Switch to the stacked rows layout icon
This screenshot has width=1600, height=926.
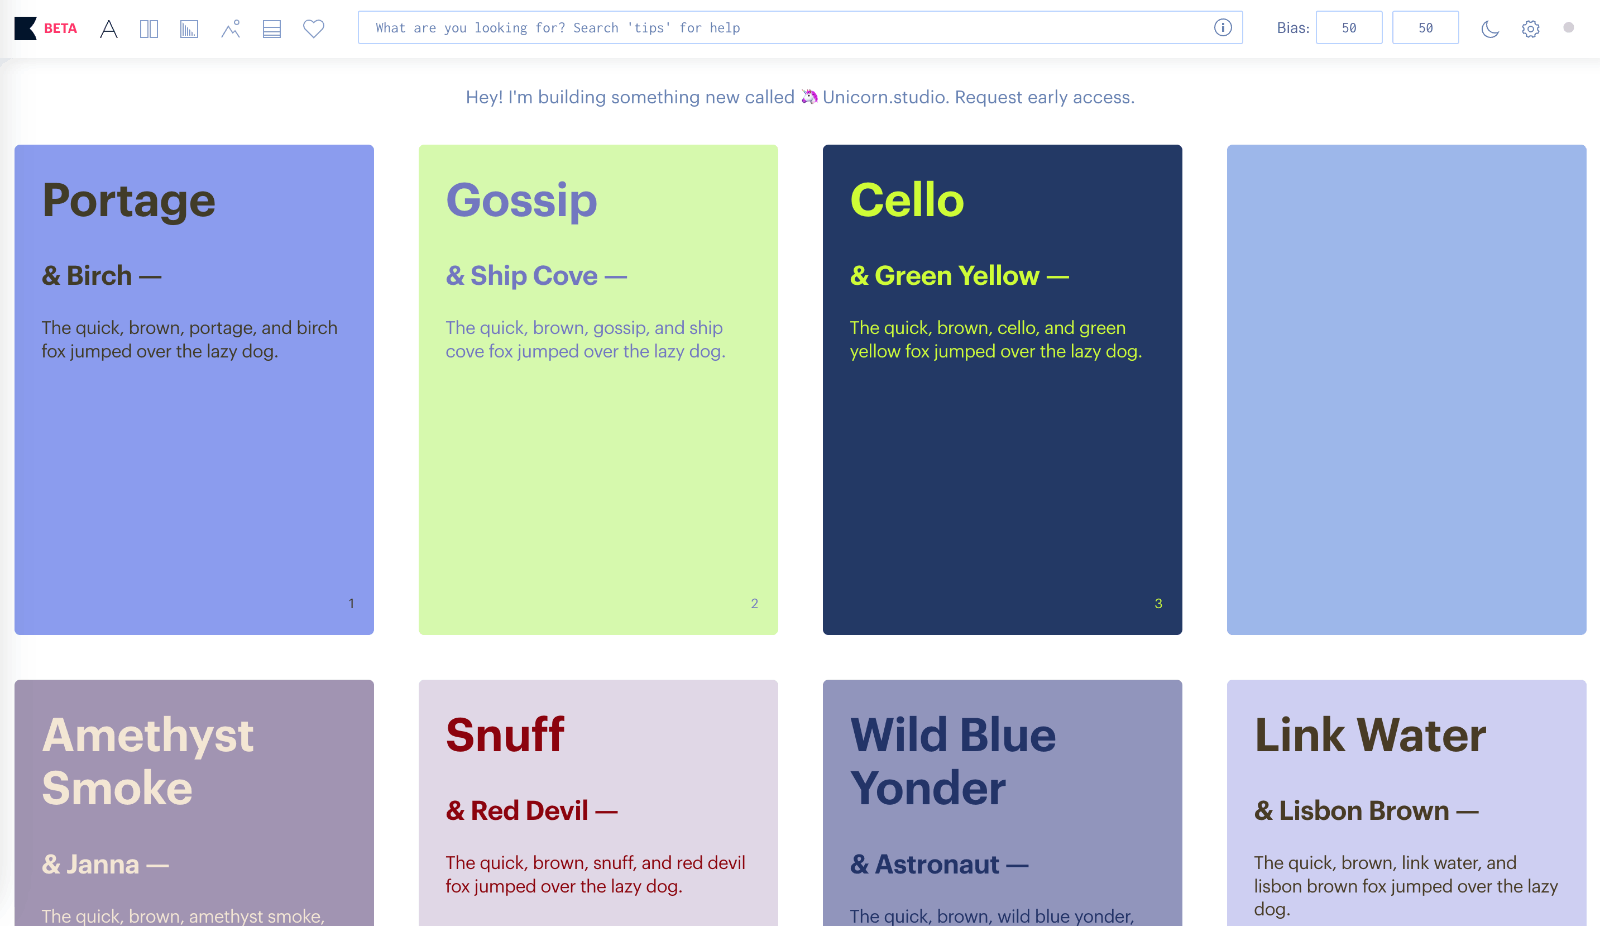pyautogui.click(x=272, y=29)
